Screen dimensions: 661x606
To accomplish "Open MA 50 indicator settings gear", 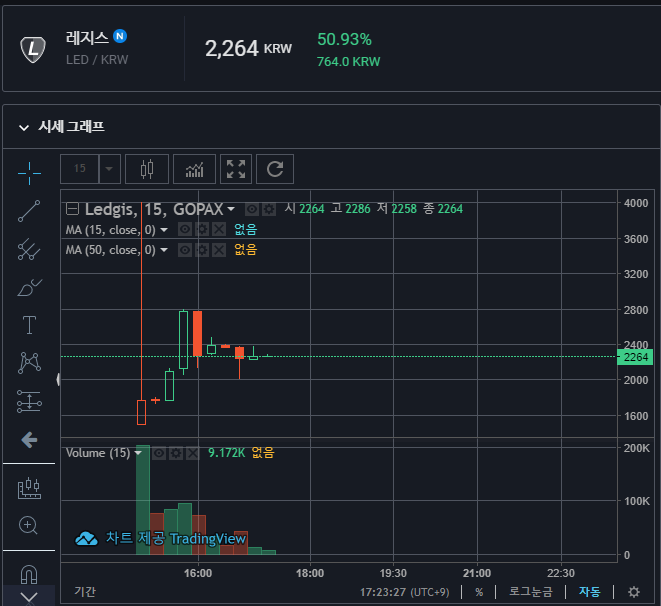I will coord(202,250).
